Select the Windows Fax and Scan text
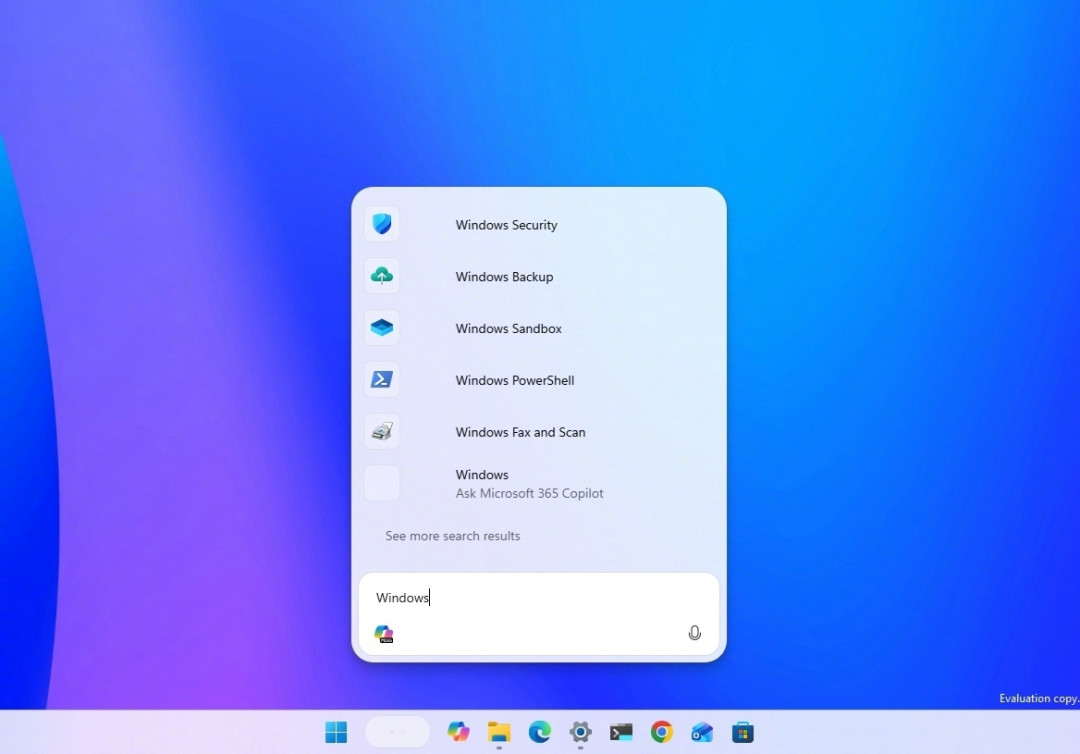The height and width of the screenshot is (754, 1080). coord(520,432)
